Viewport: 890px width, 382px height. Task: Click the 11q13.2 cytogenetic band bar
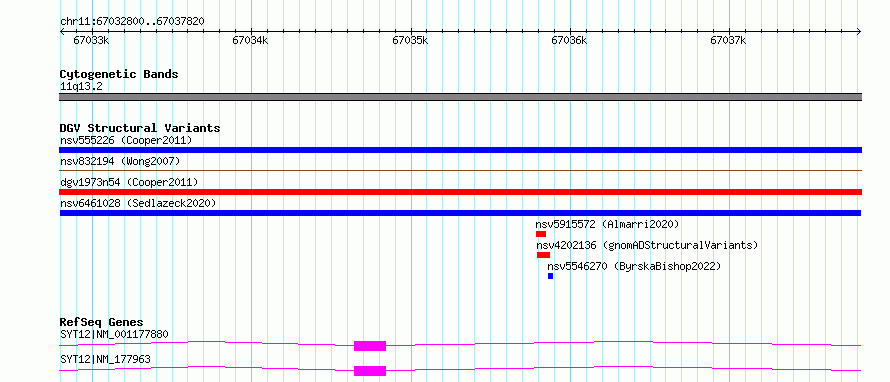(460, 97)
